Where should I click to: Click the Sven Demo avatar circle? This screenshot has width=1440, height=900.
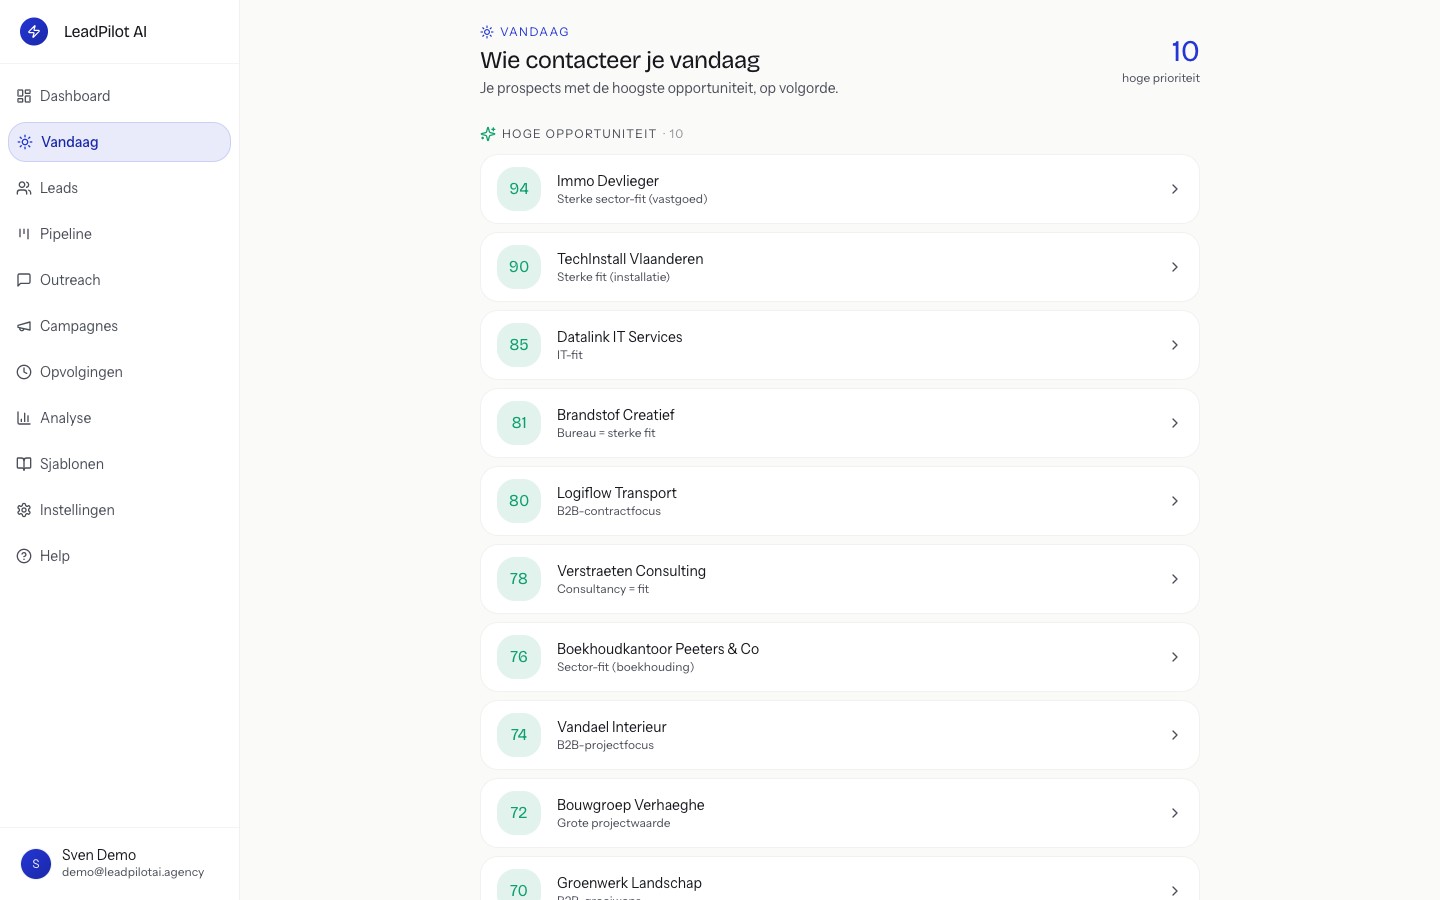click(36, 864)
